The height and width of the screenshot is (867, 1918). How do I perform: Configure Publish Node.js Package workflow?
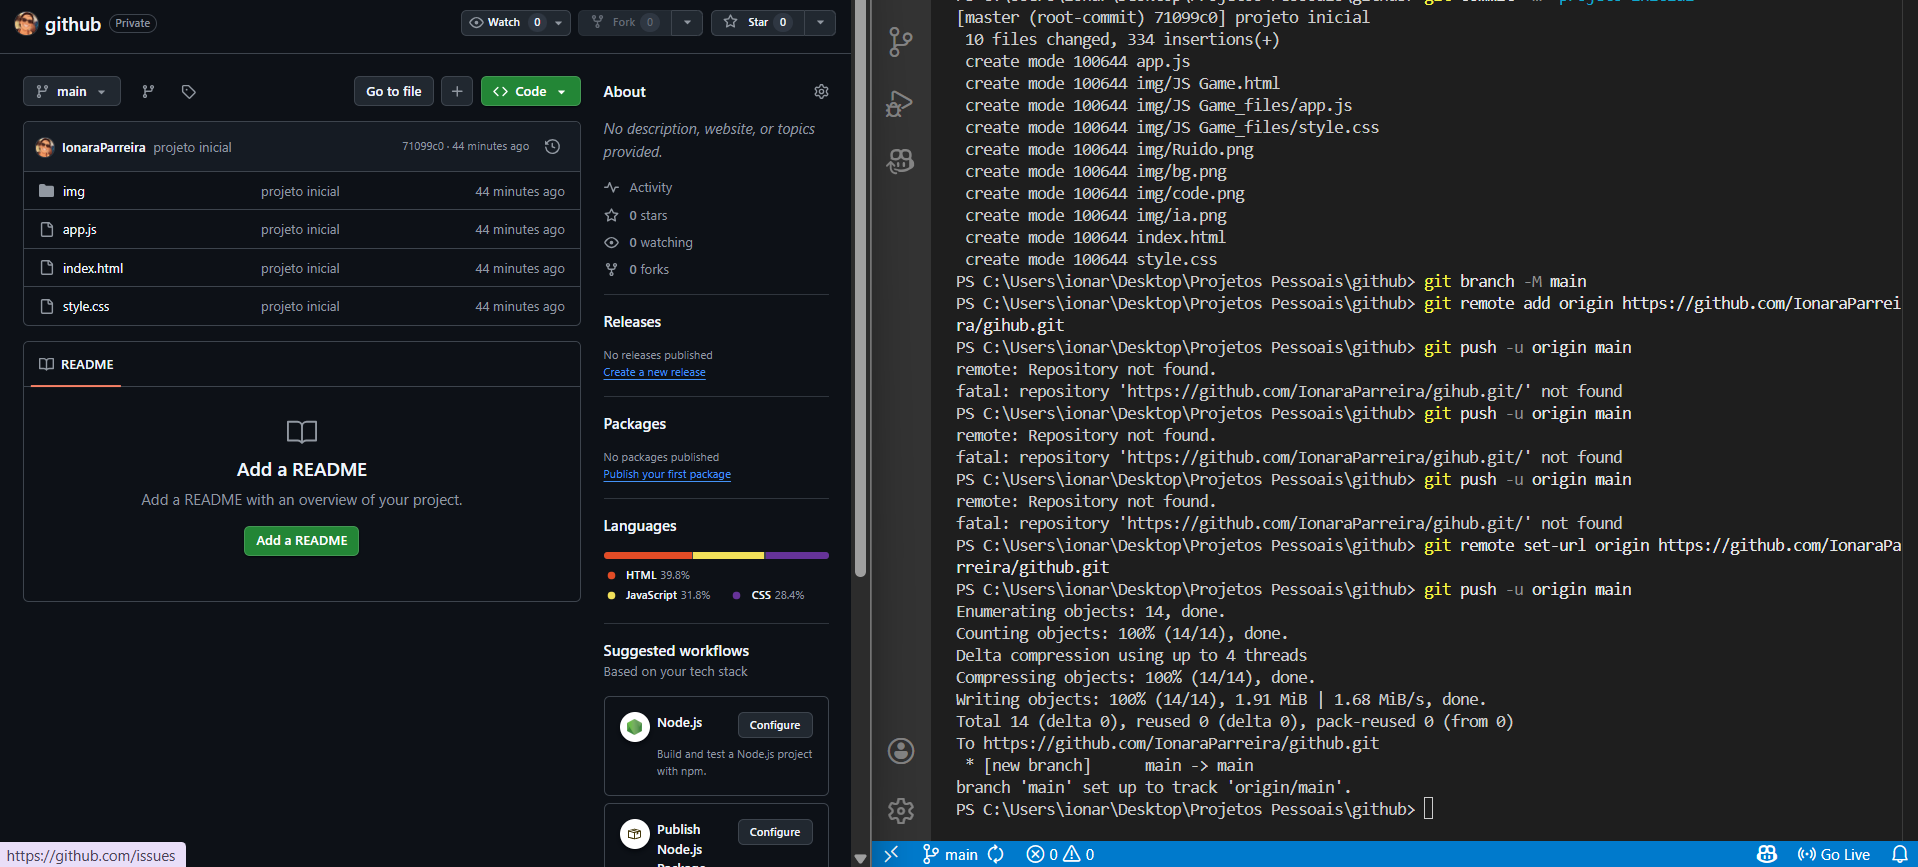click(x=775, y=832)
